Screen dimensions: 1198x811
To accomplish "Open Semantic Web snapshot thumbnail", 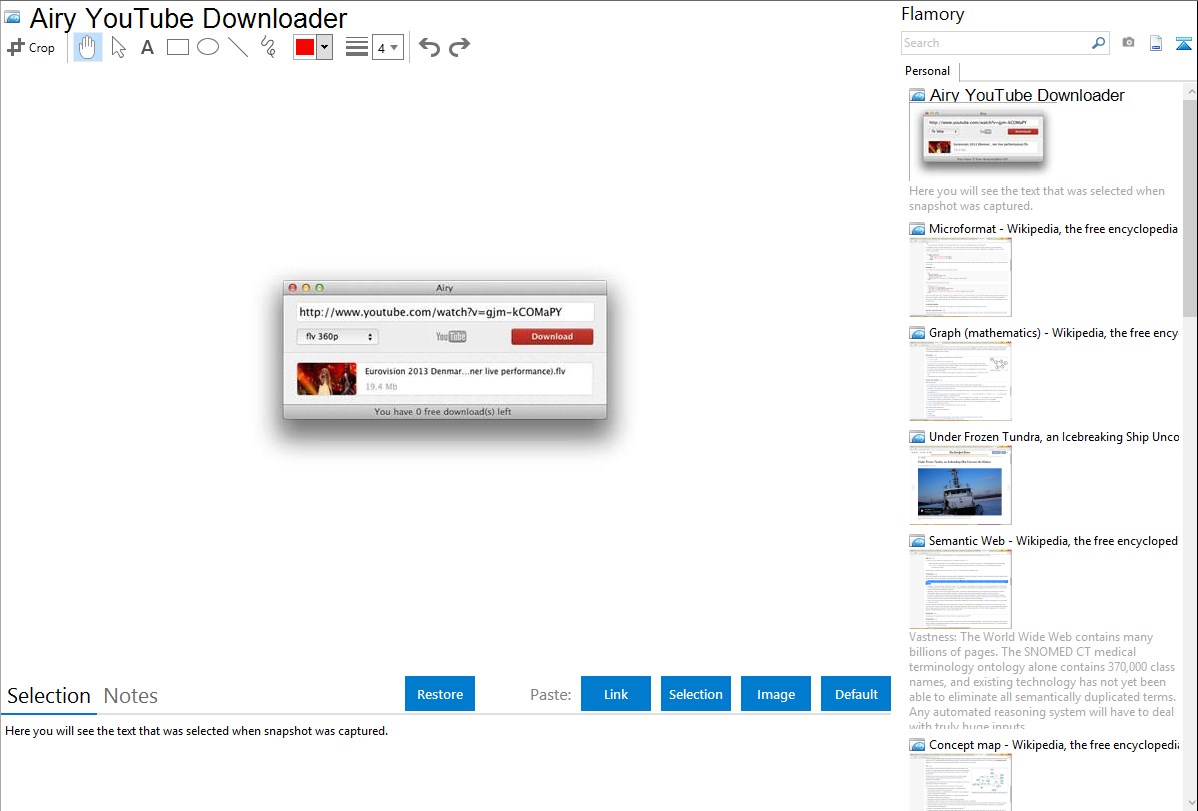I will [960, 589].
